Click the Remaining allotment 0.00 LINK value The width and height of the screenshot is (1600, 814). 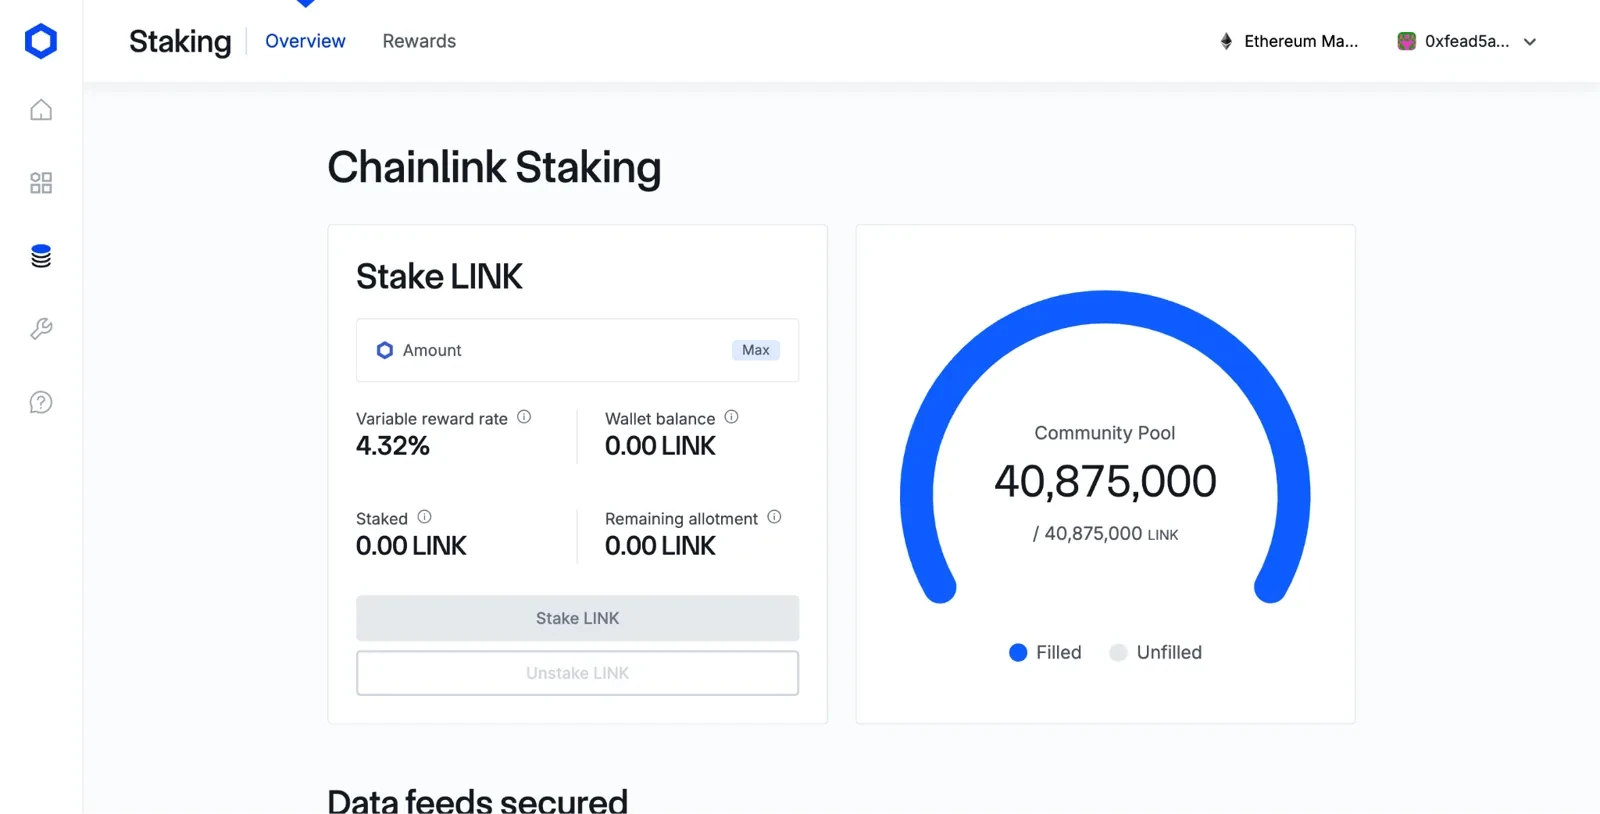(x=660, y=546)
